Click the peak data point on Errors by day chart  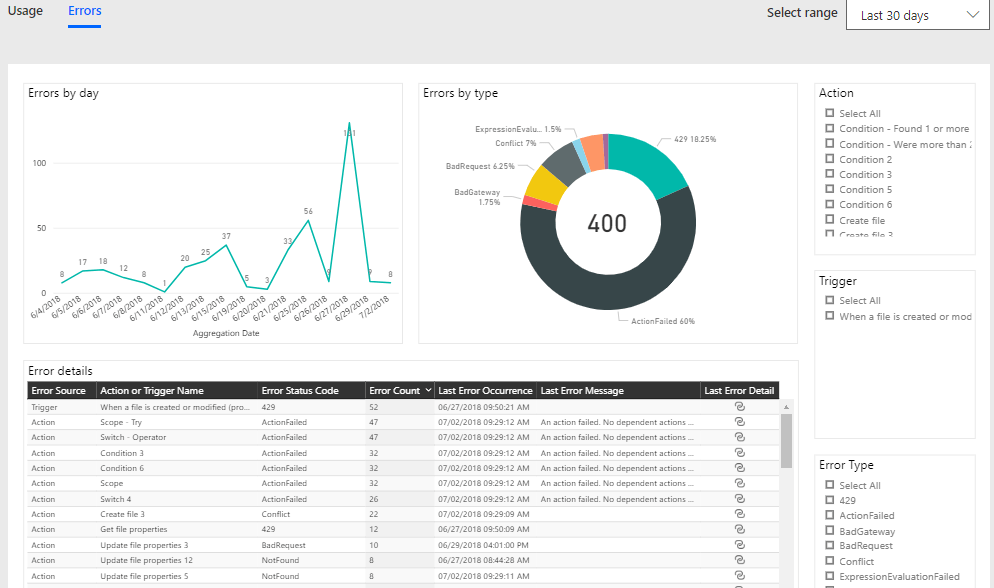click(x=349, y=124)
